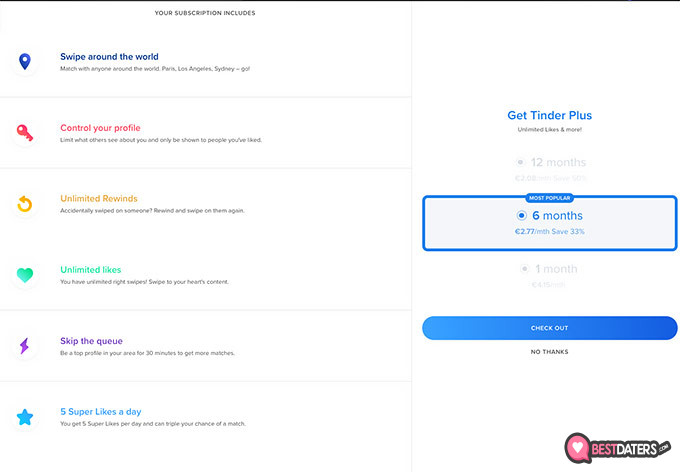Click the green heart icon
Viewport: 680px width, 472px height.
tap(25, 275)
